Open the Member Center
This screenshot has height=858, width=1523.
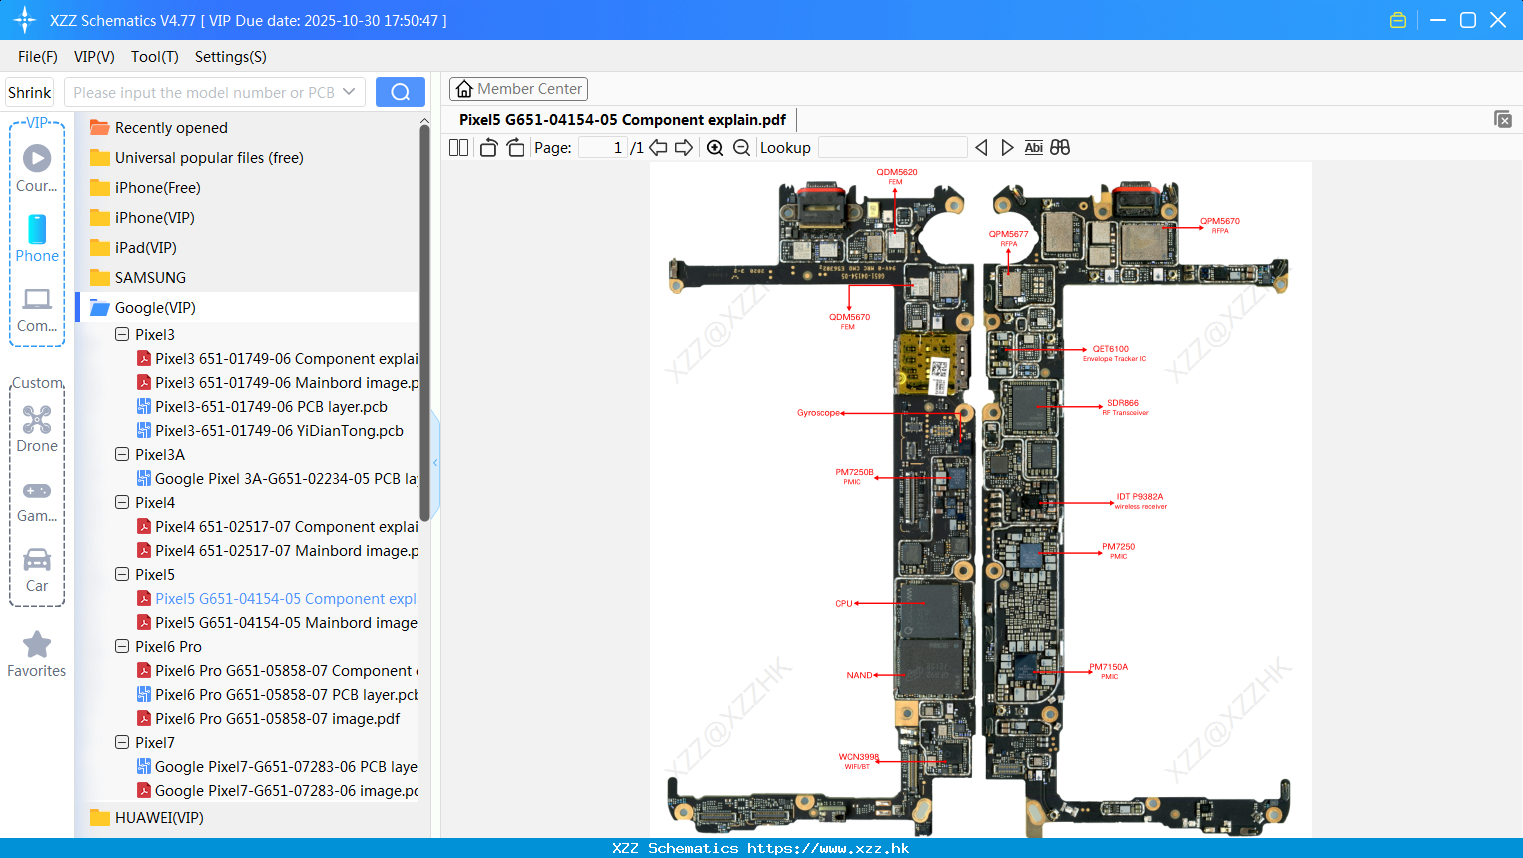pos(518,89)
